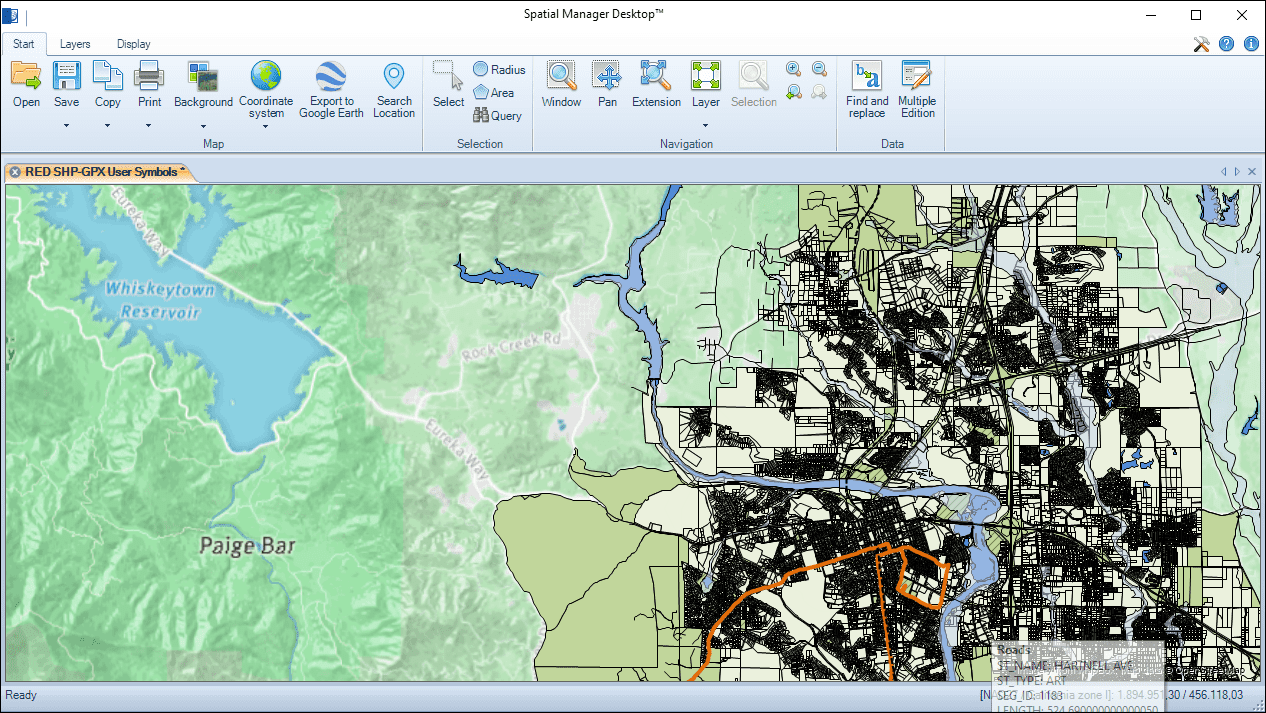Expand the Coordinate system dropdown arrow
The height and width of the screenshot is (713, 1266).
tap(266, 126)
